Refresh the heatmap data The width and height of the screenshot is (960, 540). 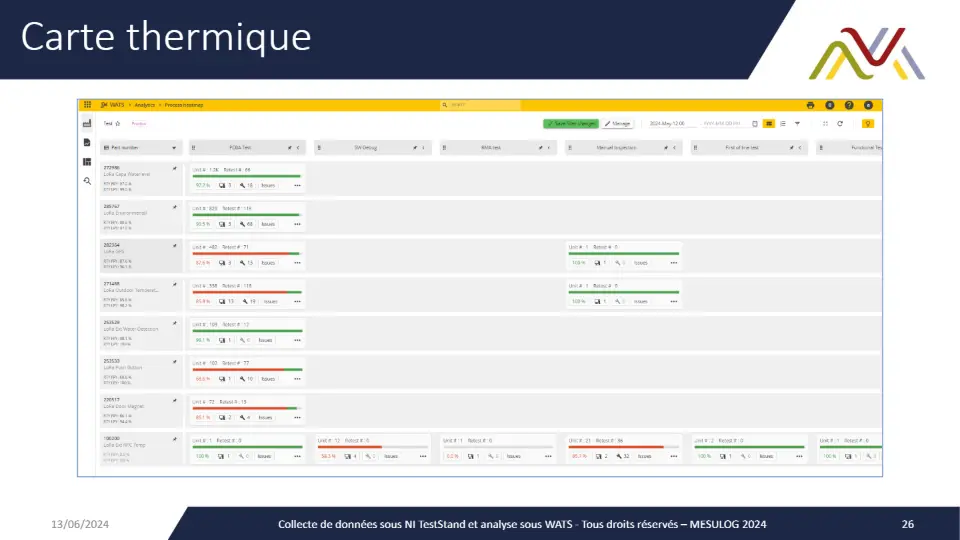click(840, 124)
